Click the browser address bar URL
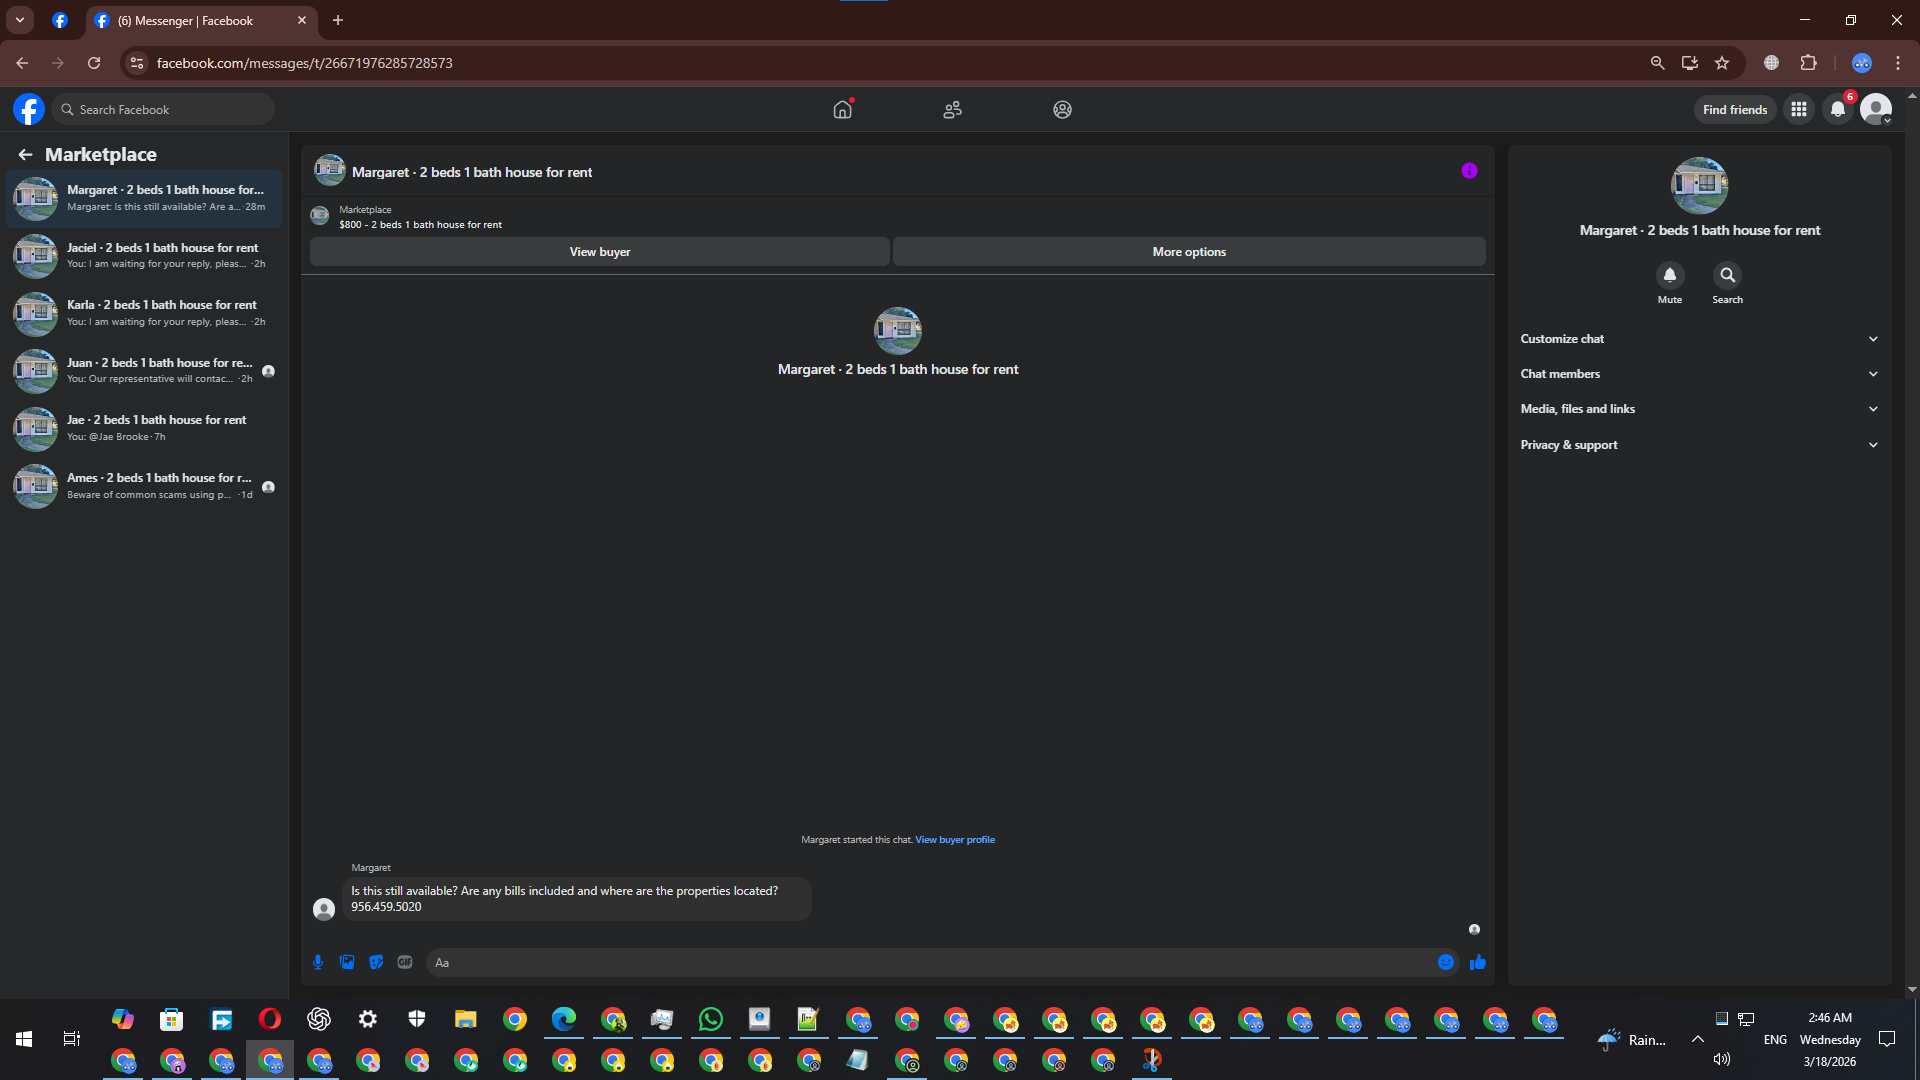This screenshot has height=1080, width=1920. 304,63
